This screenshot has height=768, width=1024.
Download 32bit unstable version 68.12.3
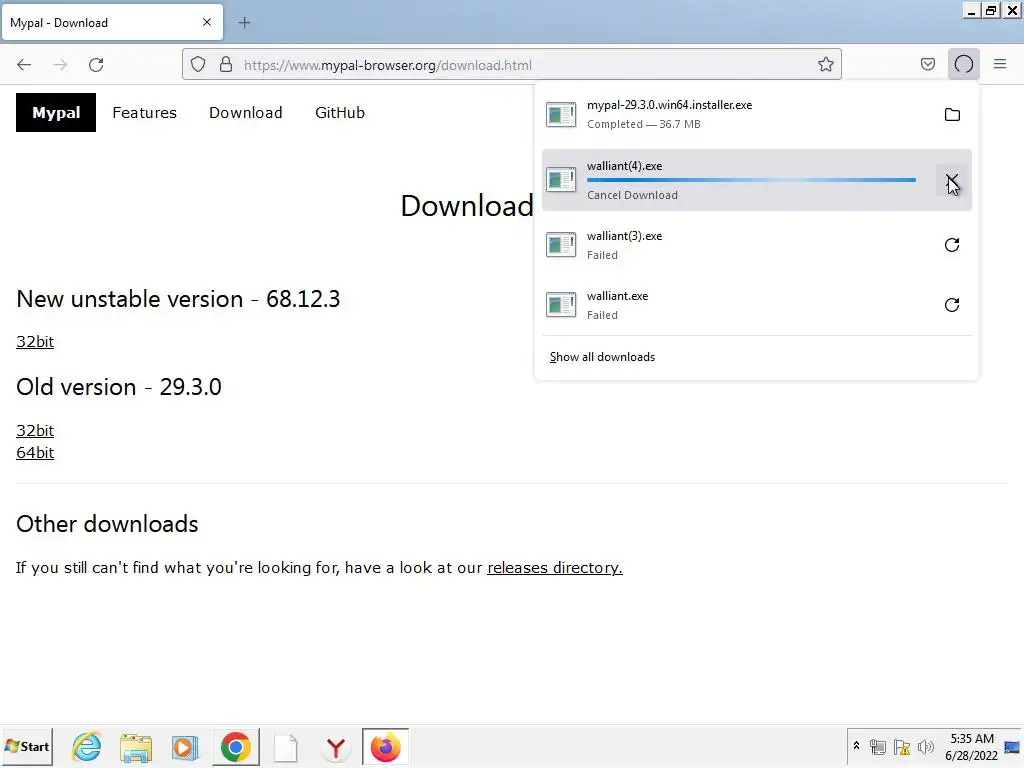click(x=35, y=342)
